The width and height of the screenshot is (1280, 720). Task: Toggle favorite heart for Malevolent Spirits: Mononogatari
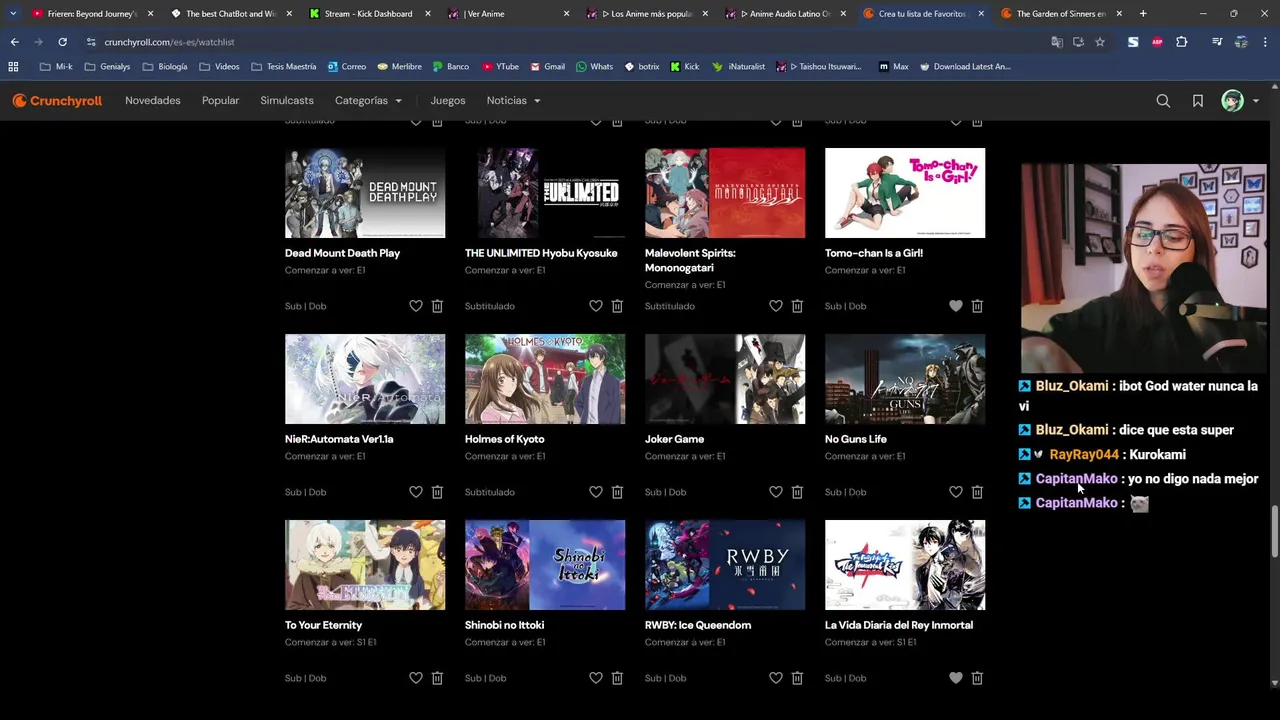(x=776, y=306)
